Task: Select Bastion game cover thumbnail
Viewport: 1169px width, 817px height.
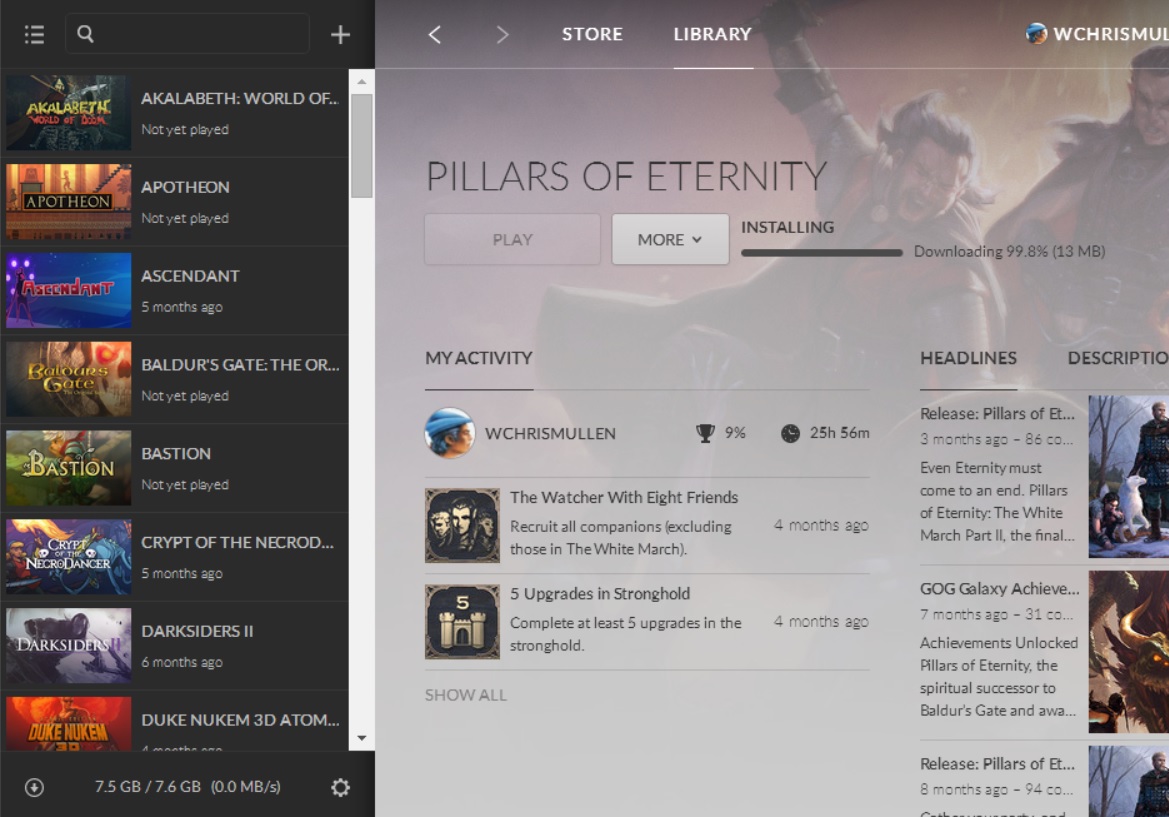Action: pyautogui.click(x=69, y=467)
